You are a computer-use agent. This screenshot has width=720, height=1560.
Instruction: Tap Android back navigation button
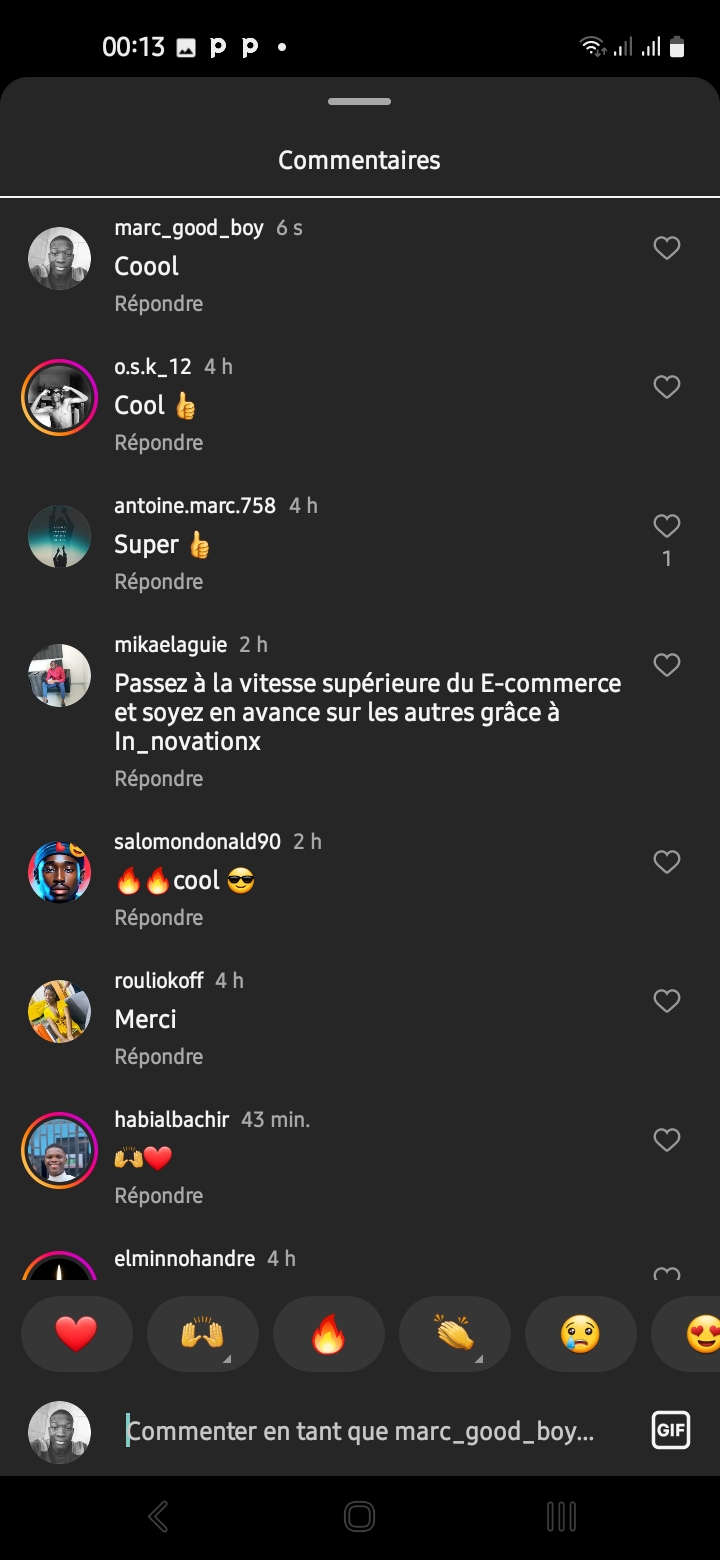pyautogui.click(x=158, y=1516)
